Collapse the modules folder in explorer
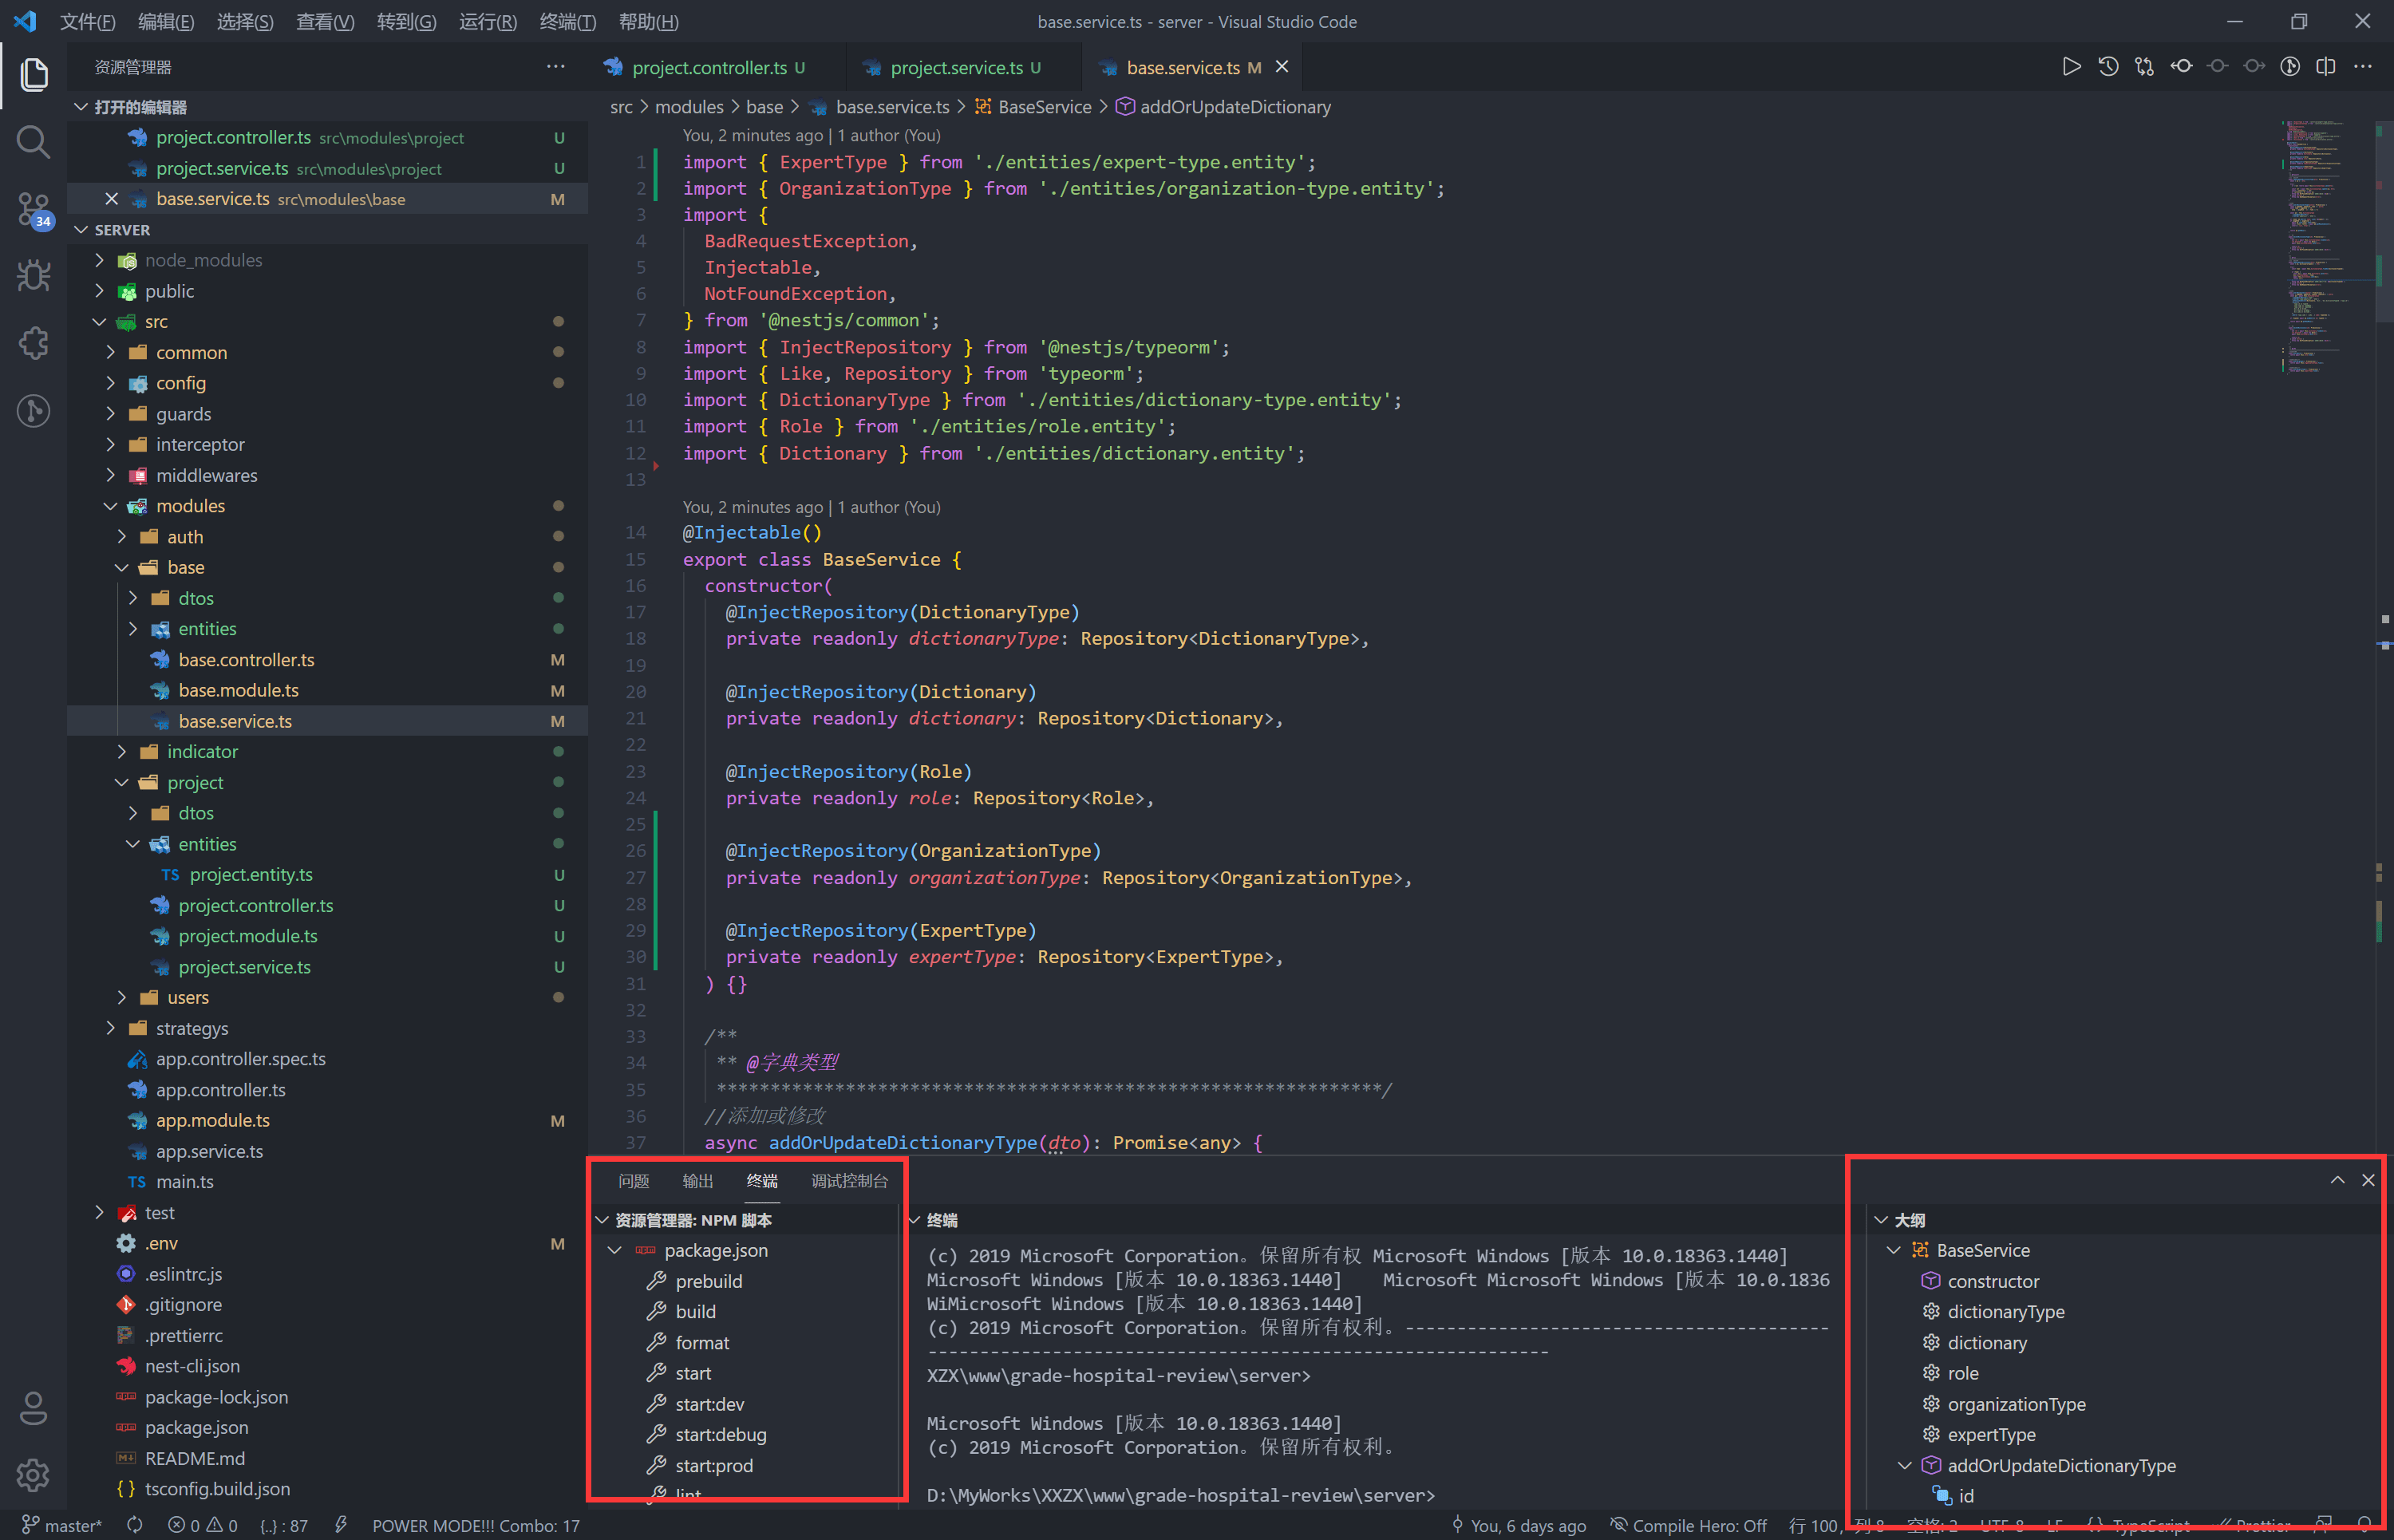The width and height of the screenshot is (2394, 1540). [111, 506]
